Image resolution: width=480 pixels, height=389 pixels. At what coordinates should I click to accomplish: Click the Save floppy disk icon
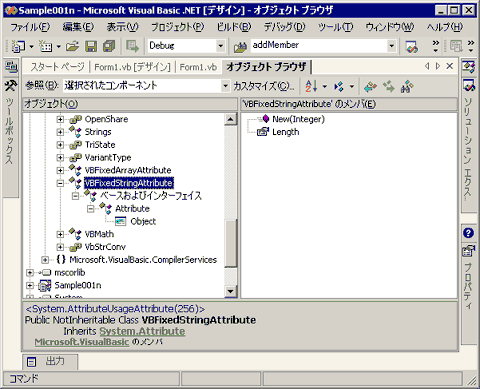[x=91, y=46]
